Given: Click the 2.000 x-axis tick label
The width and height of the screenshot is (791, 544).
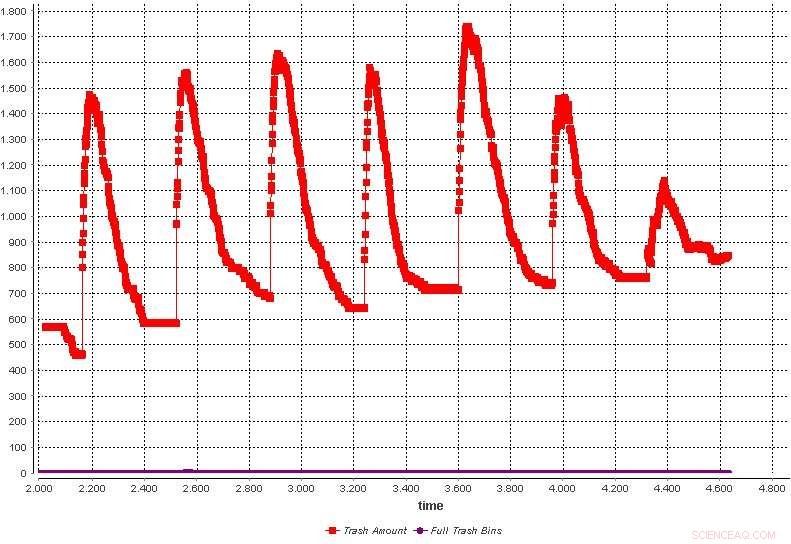Looking at the screenshot, I should click(39, 490).
